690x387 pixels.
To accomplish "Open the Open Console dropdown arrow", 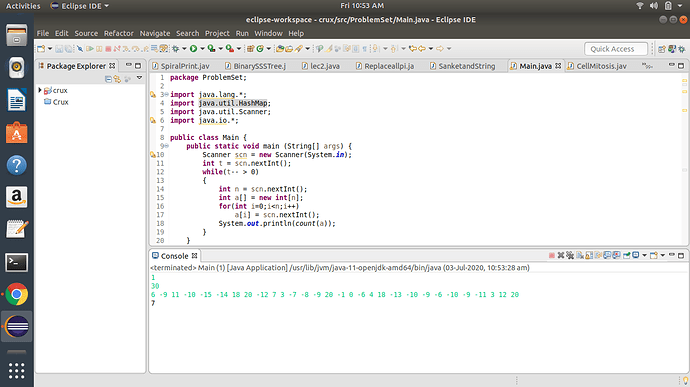I will click(x=662, y=255).
